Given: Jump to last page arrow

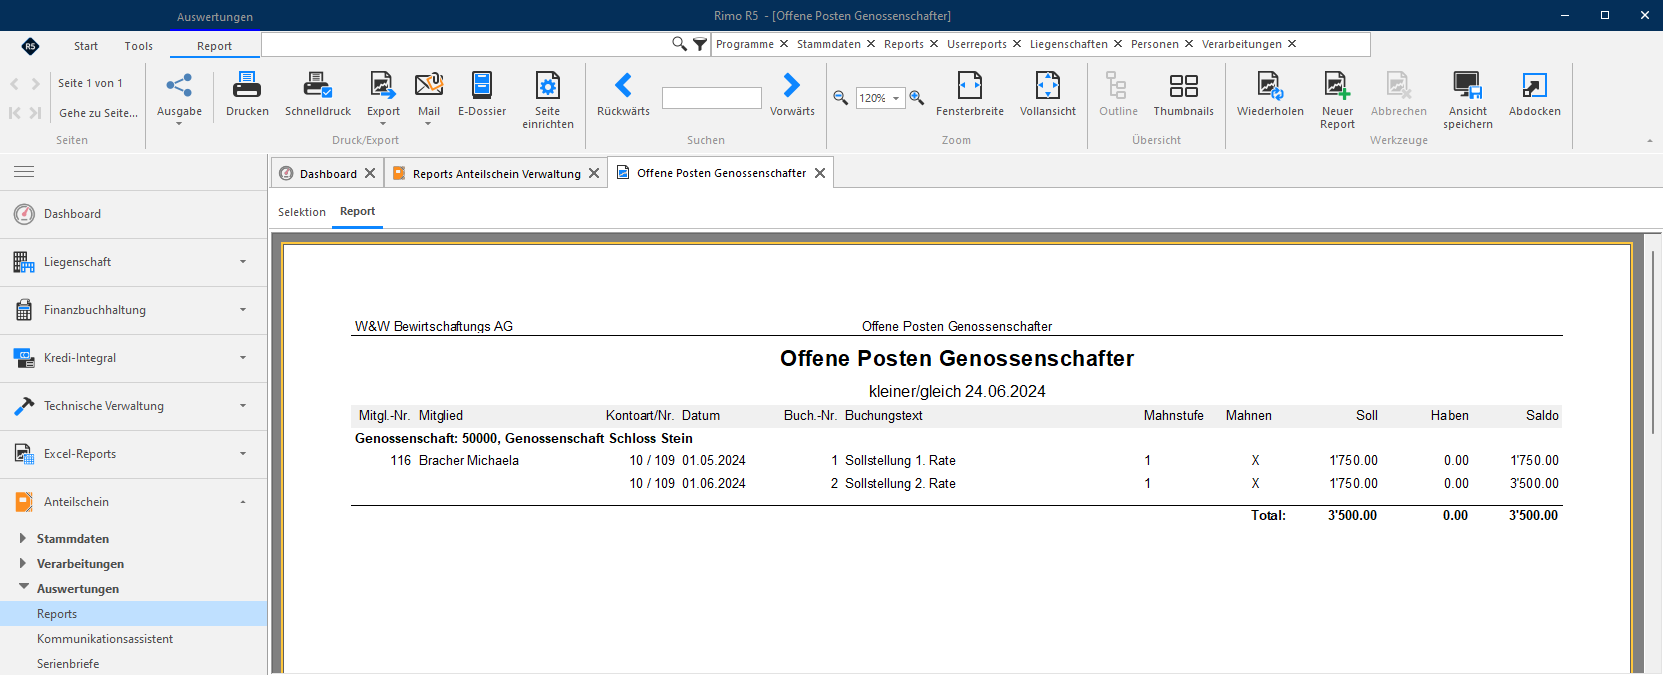Looking at the screenshot, I should tap(36, 113).
